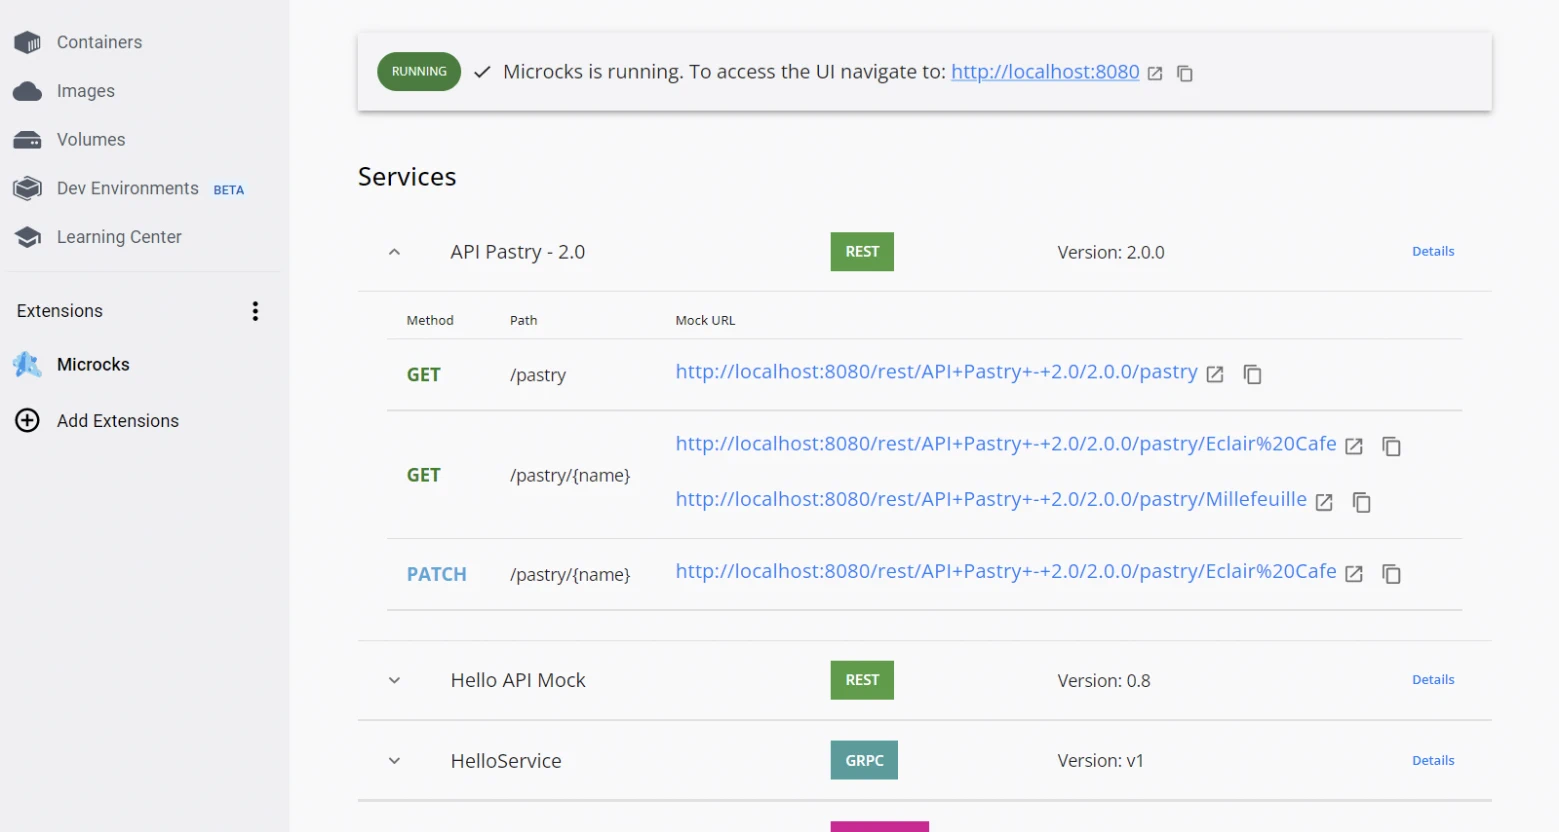Expand the Hello API Mock service
The width and height of the screenshot is (1559, 832).
coord(394,680)
